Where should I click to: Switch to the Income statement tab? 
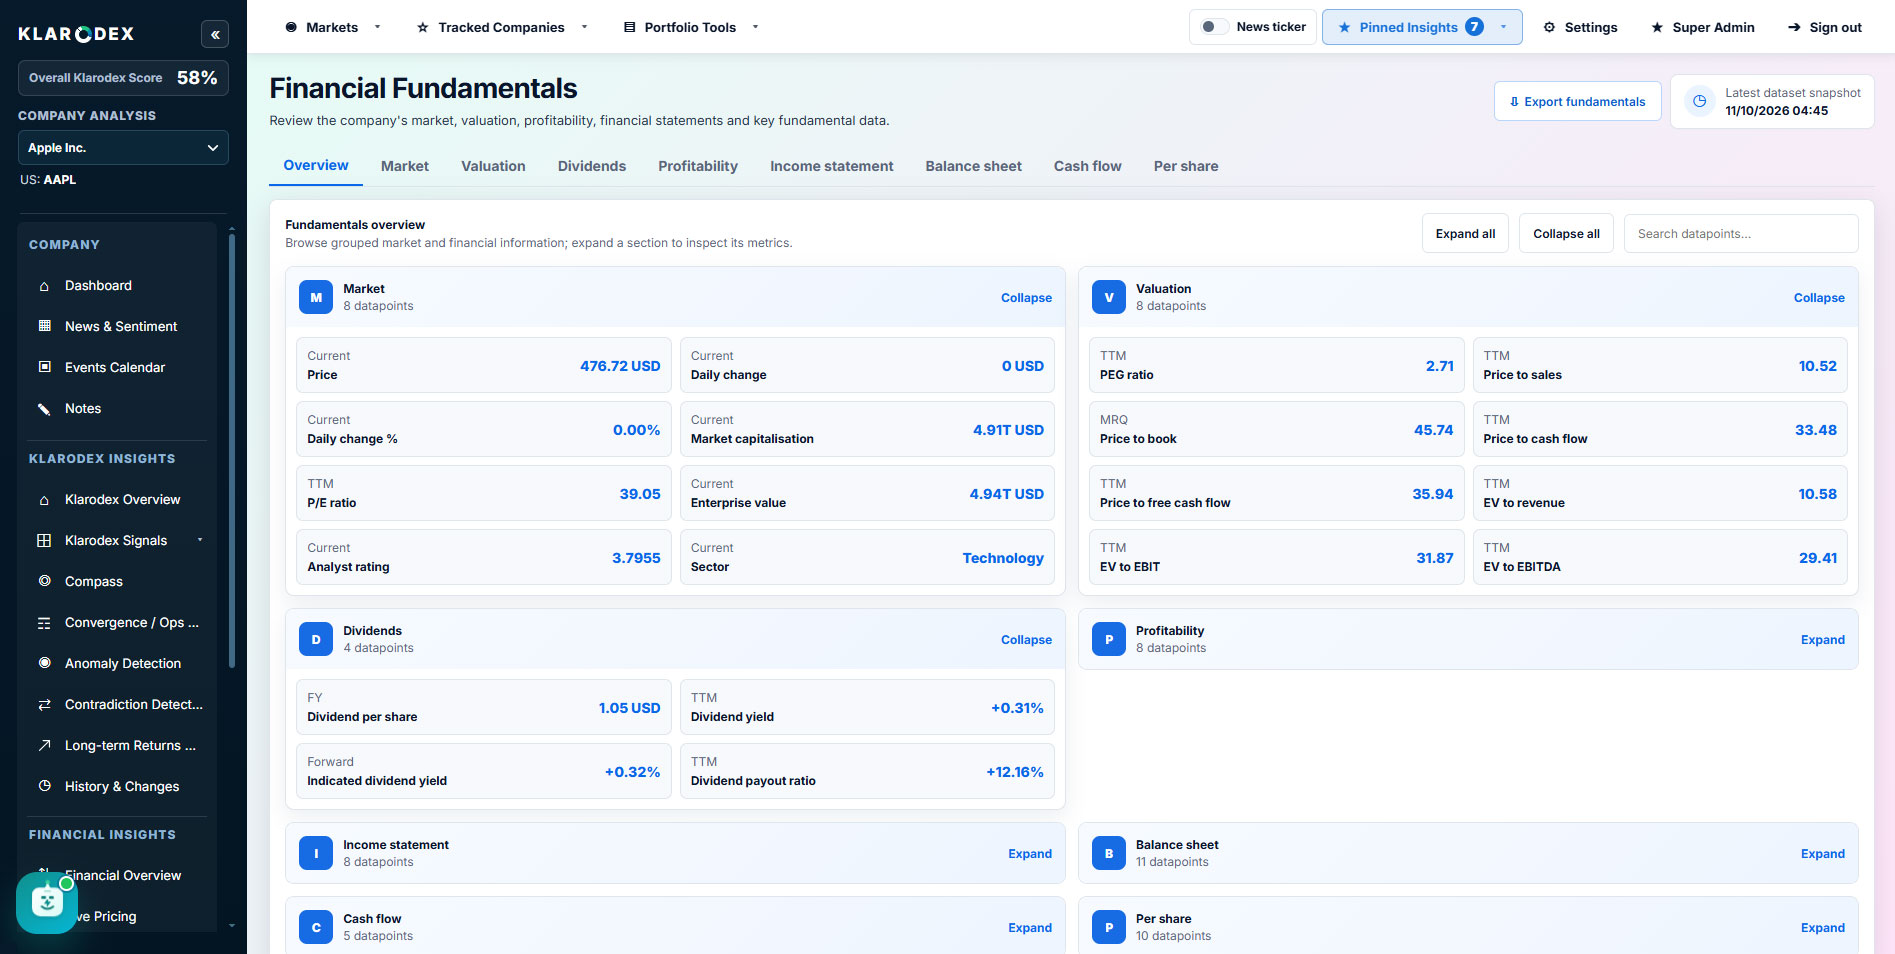click(x=831, y=166)
